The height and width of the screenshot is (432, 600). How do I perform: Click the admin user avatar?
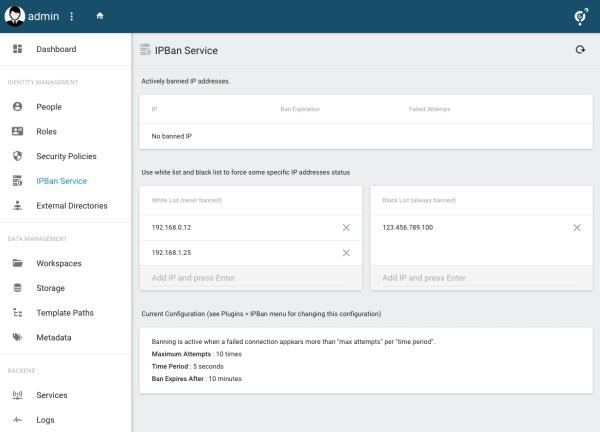[x=15, y=16]
